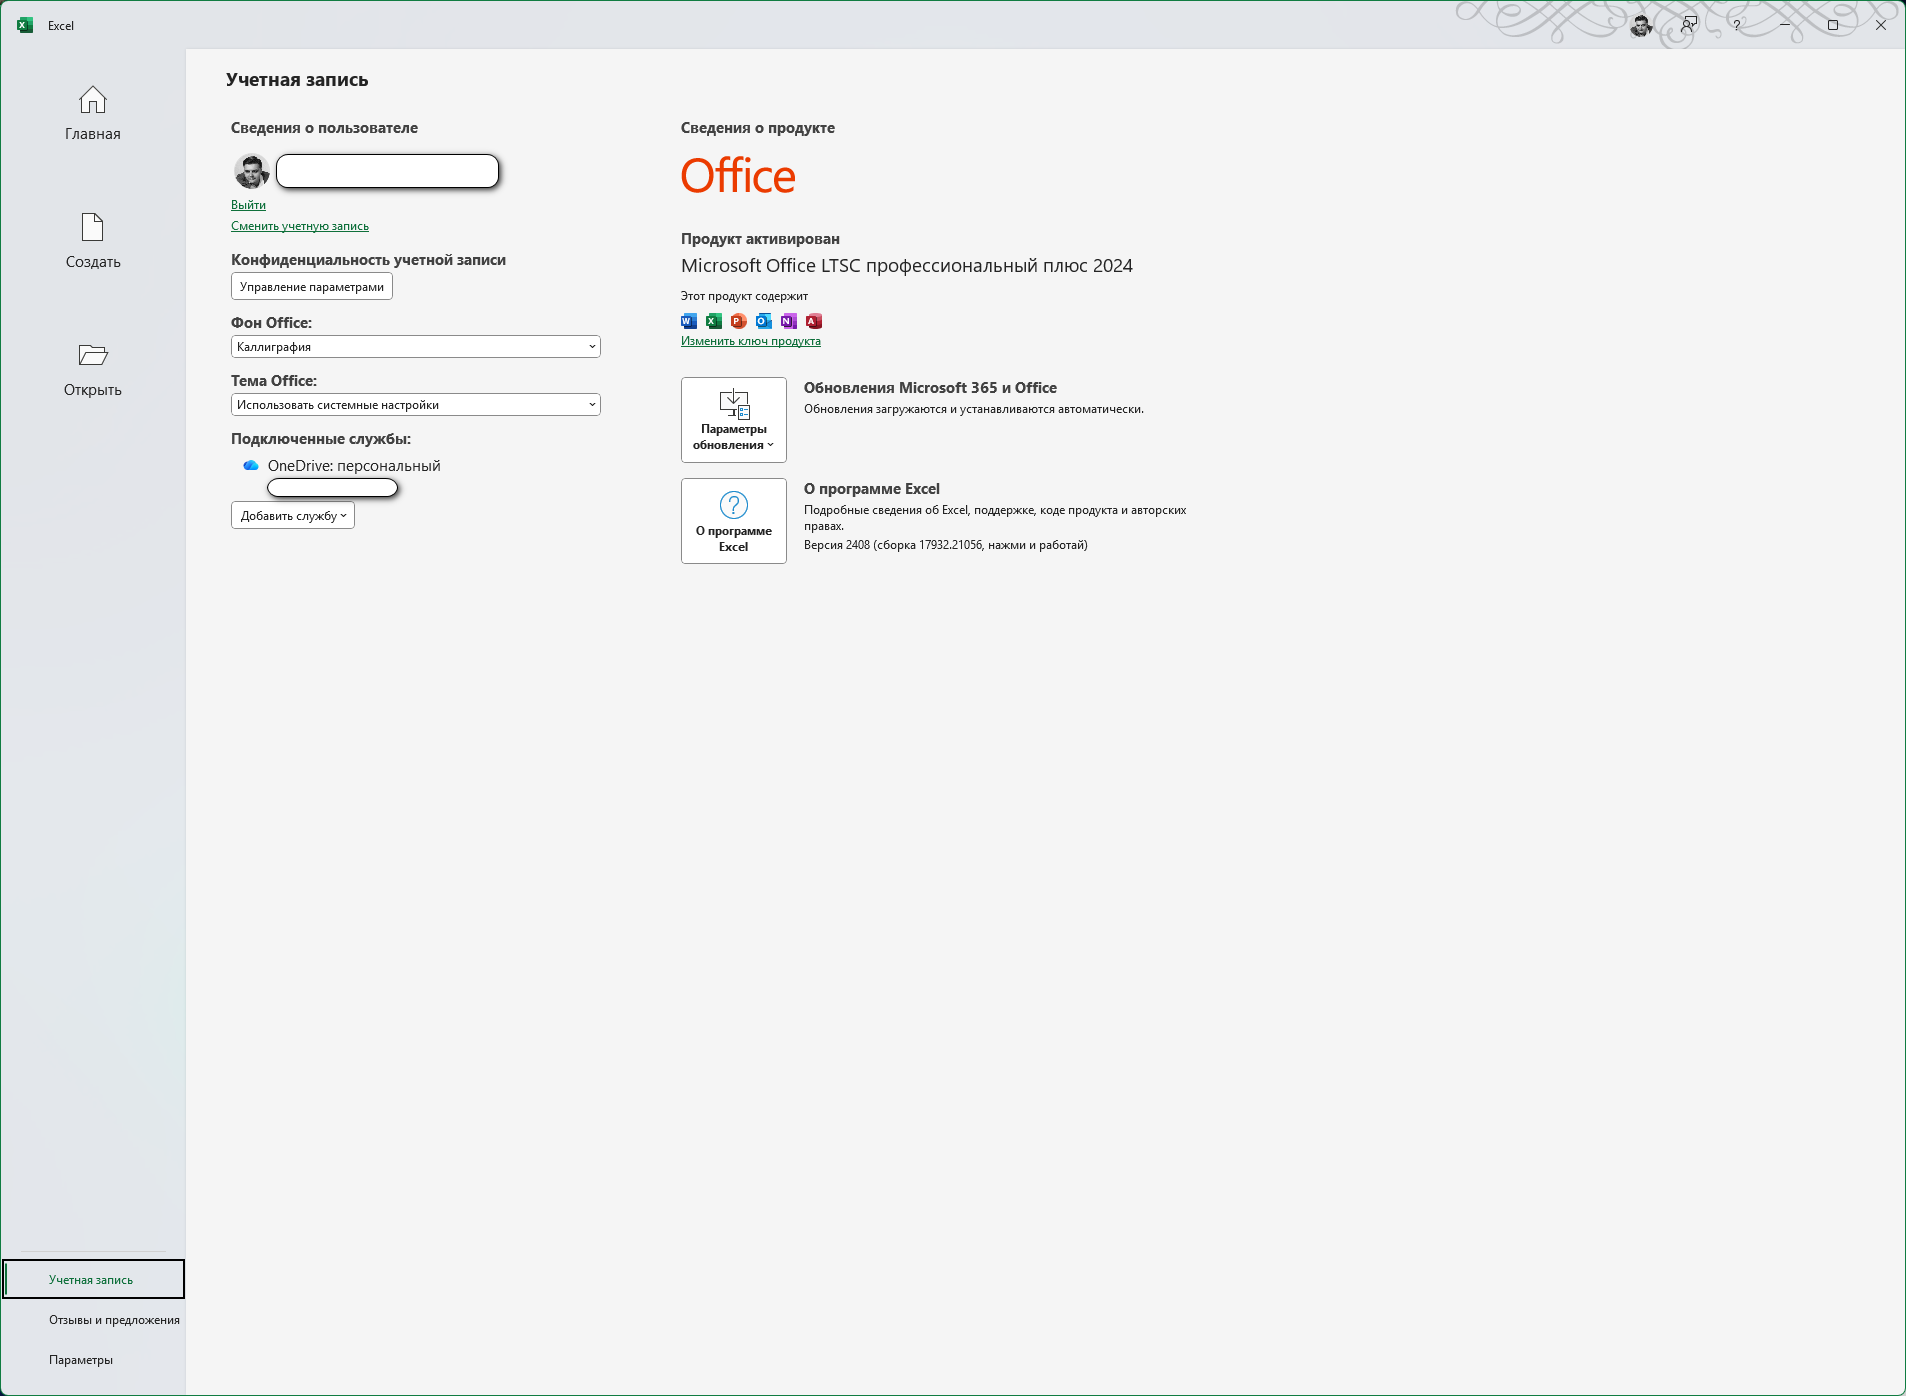This screenshot has height=1396, width=1906.
Task: Open the Добавить службу dropdown
Action: tap(293, 516)
